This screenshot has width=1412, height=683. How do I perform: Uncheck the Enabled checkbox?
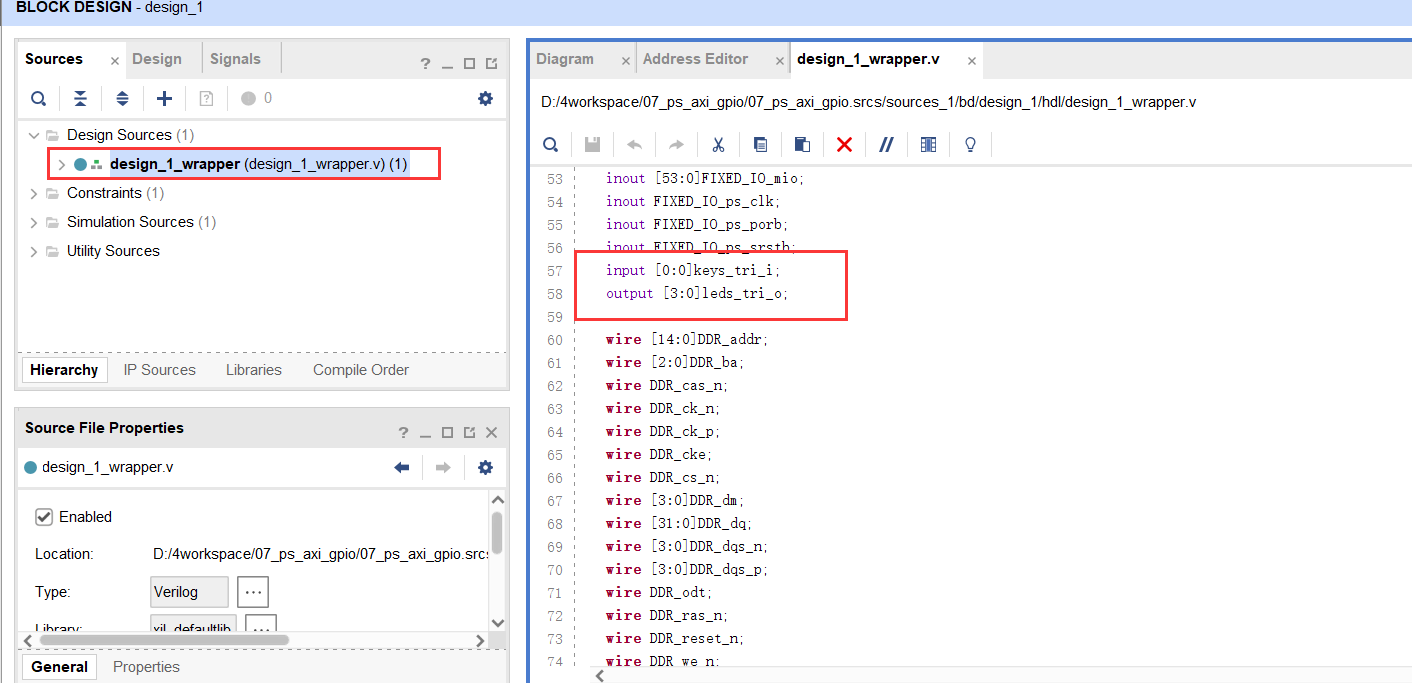pos(44,517)
